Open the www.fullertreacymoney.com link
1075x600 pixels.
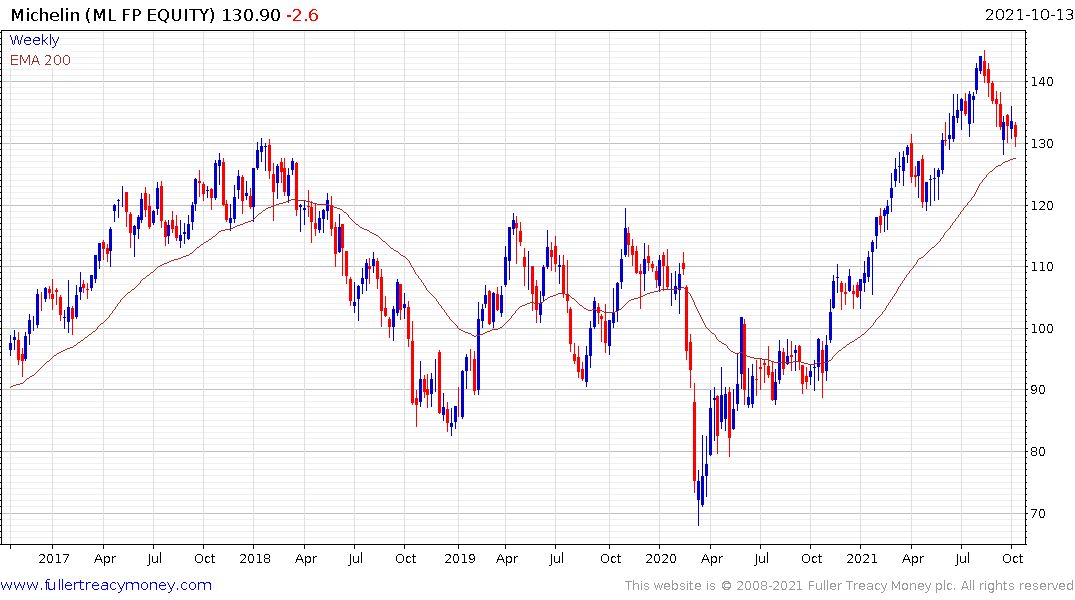pyautogui.click(x=106, y=585)
